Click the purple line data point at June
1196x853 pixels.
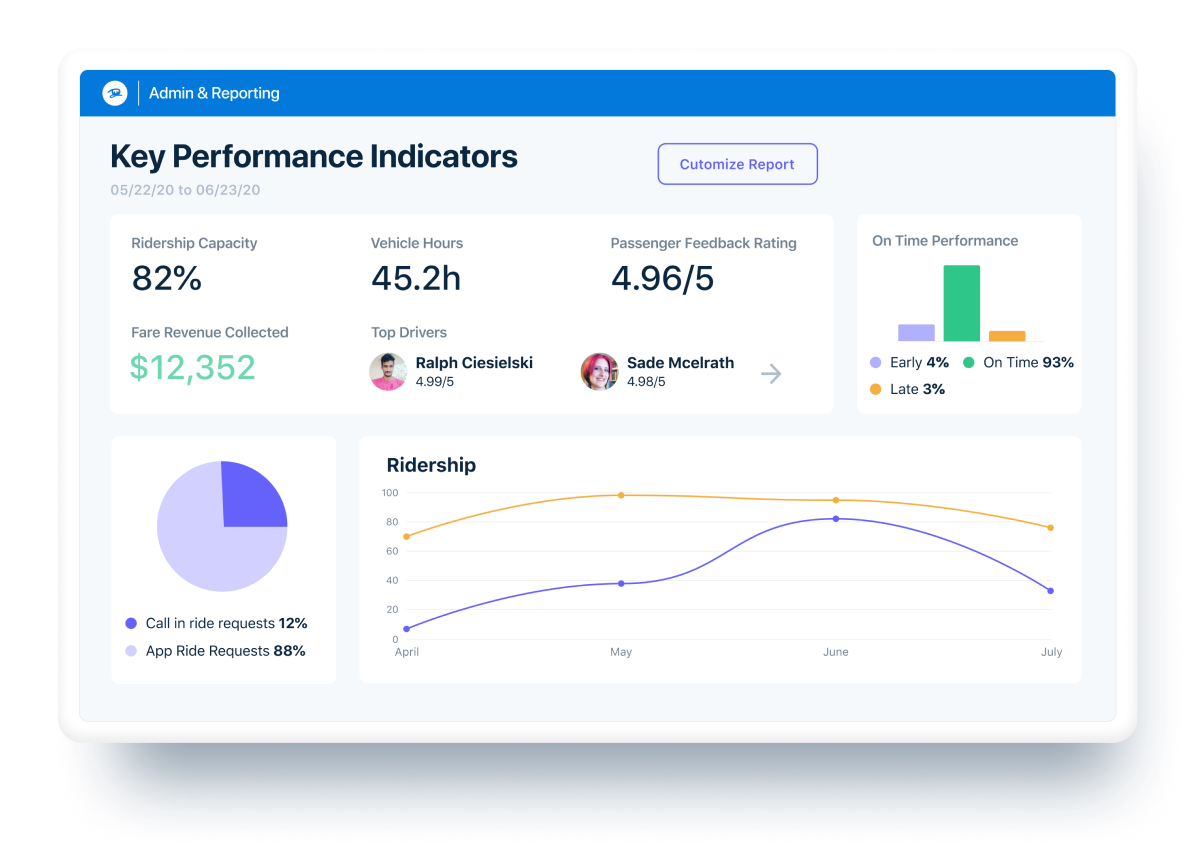point(836,519)
